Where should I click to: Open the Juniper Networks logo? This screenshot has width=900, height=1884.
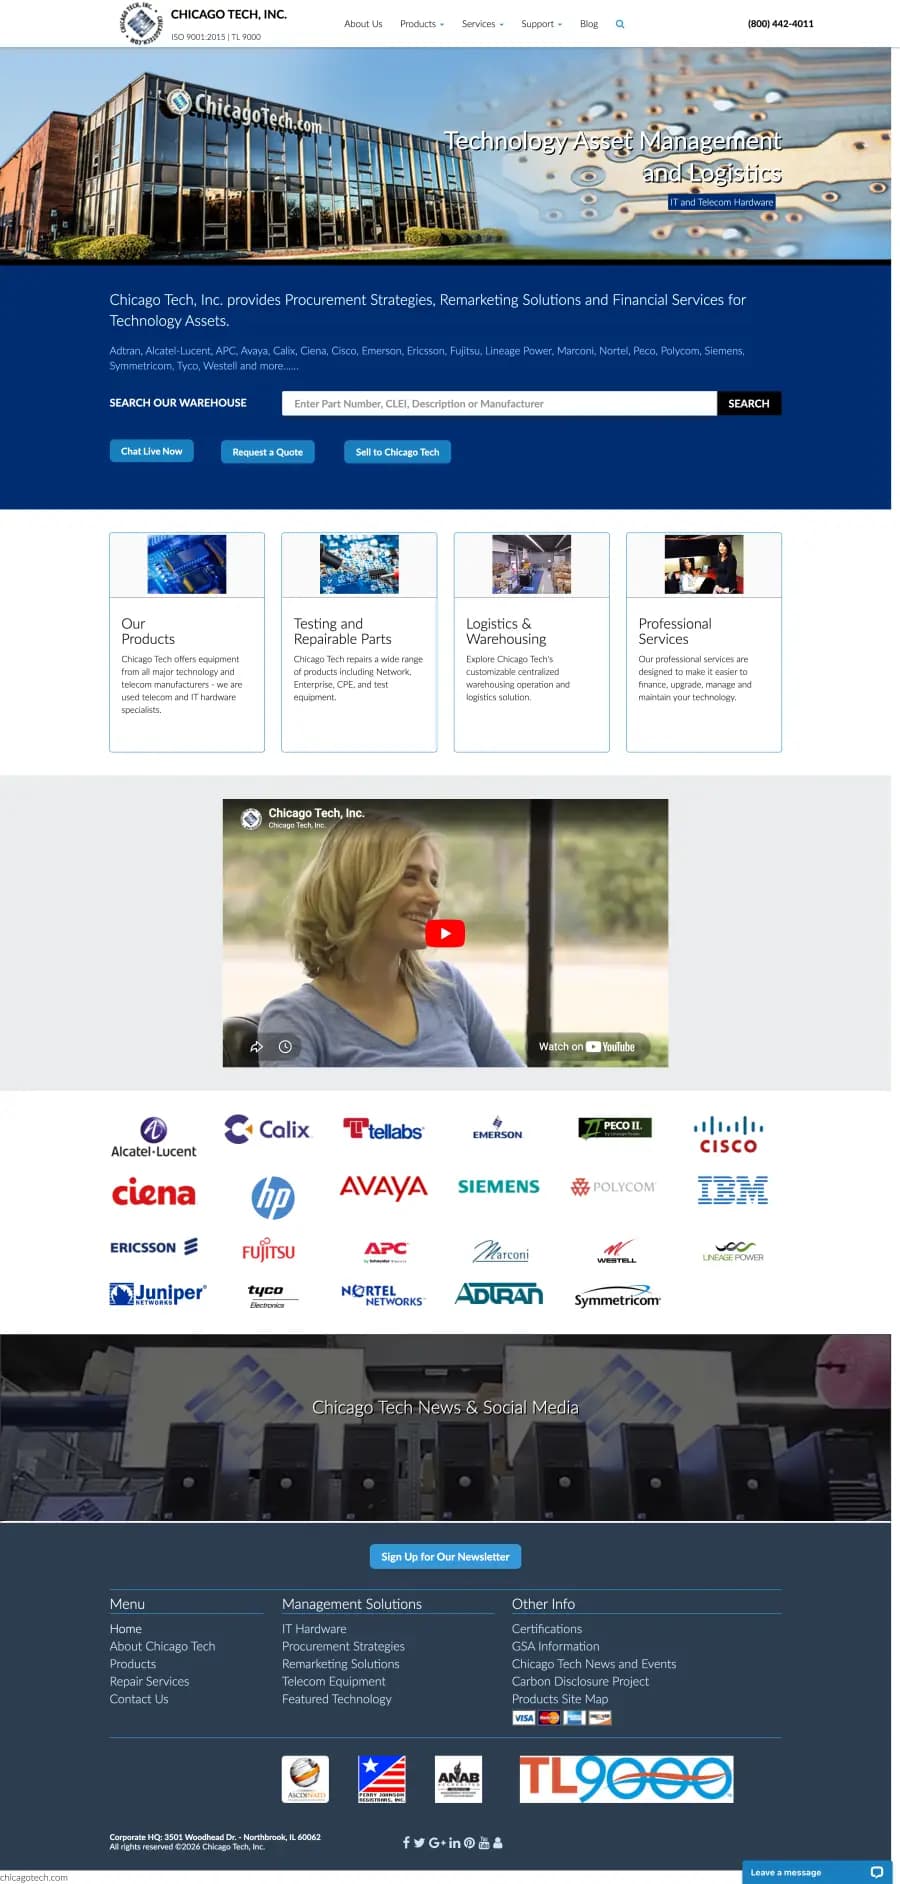[157, 1294]
